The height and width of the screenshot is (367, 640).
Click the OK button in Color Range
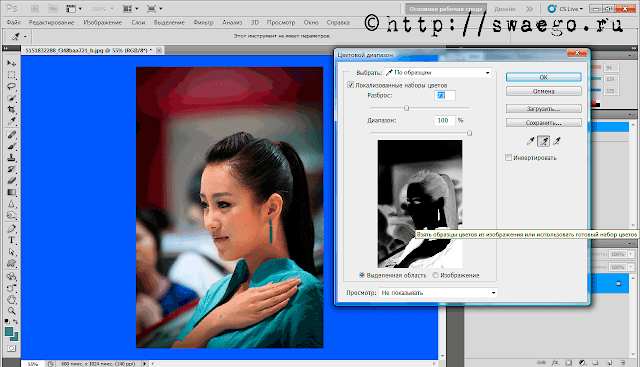pos(543,77)
